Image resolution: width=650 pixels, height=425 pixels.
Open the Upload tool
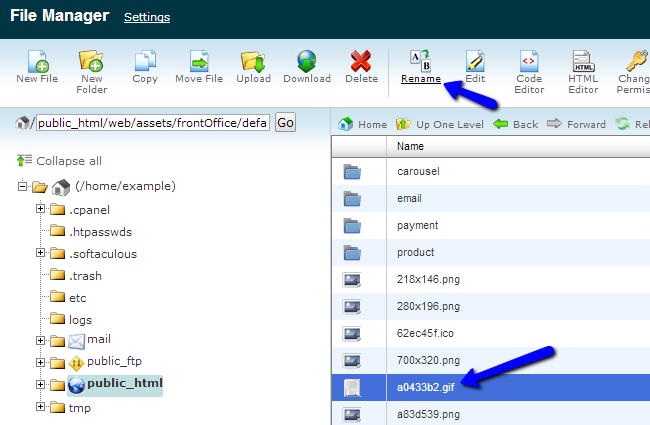point(253,61)
